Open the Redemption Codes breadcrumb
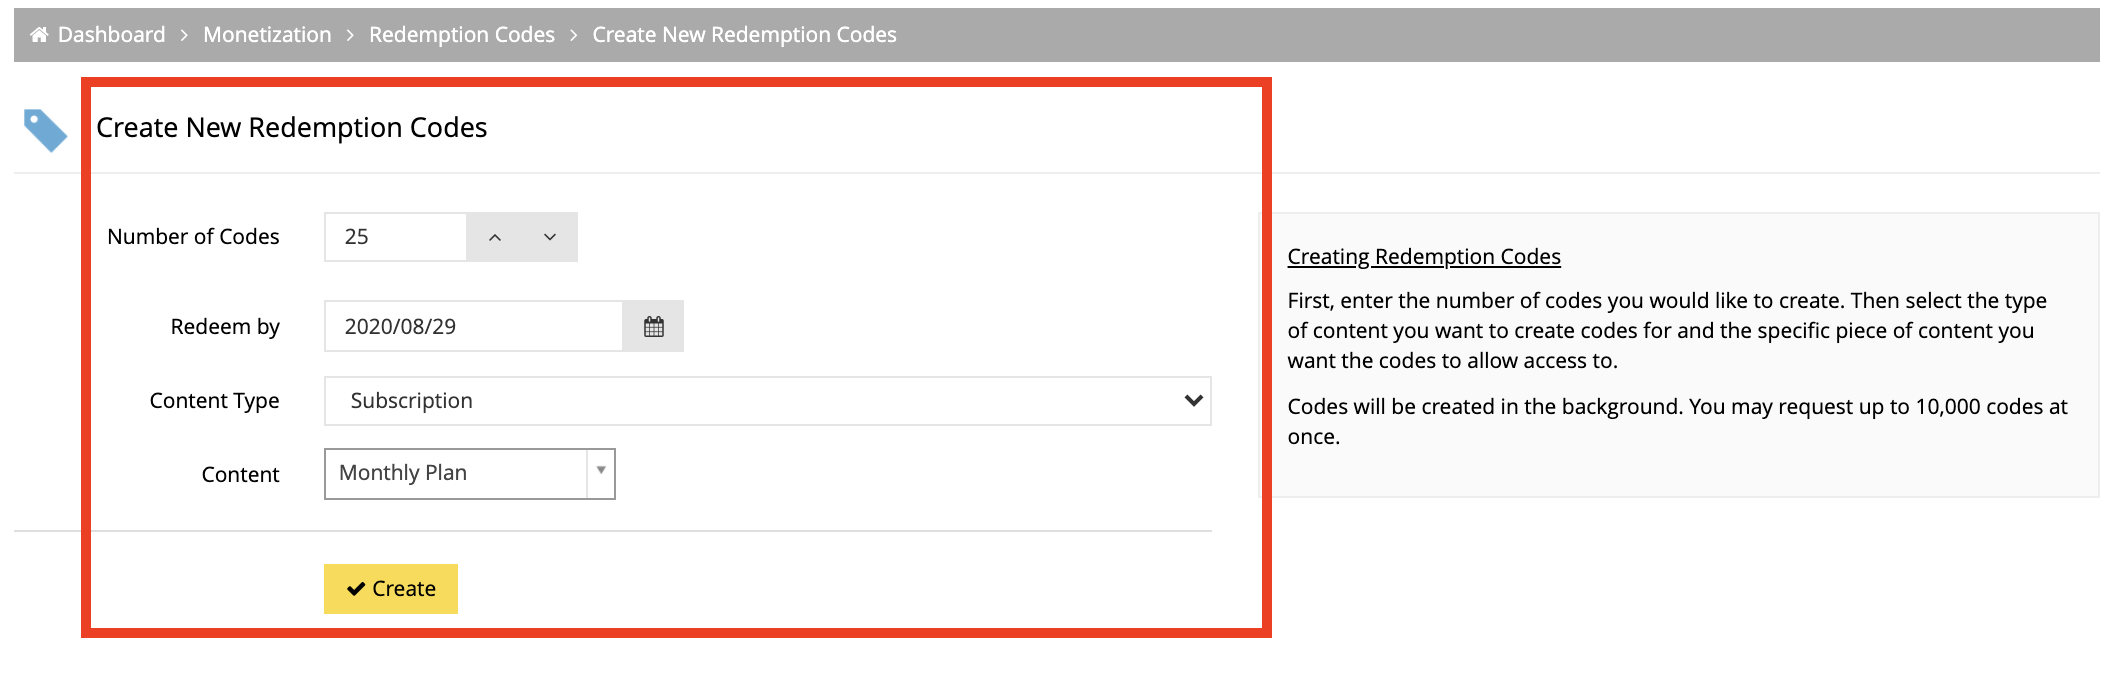Screen dimensions: 2120x696 tap(462, 35)
